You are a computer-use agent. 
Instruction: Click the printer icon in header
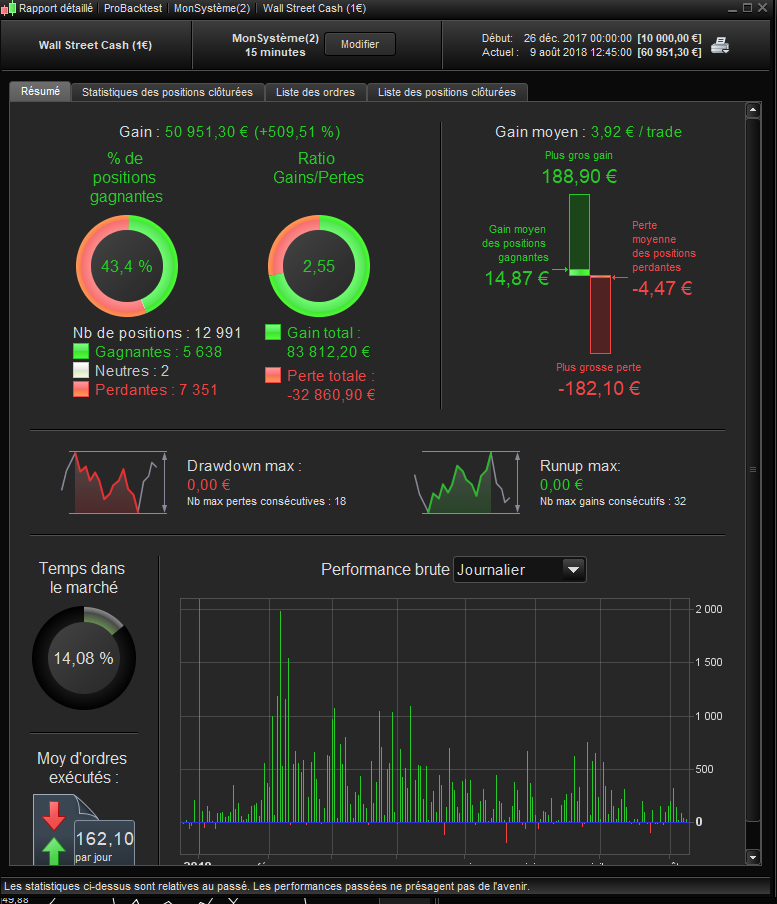tap(720, 45)
